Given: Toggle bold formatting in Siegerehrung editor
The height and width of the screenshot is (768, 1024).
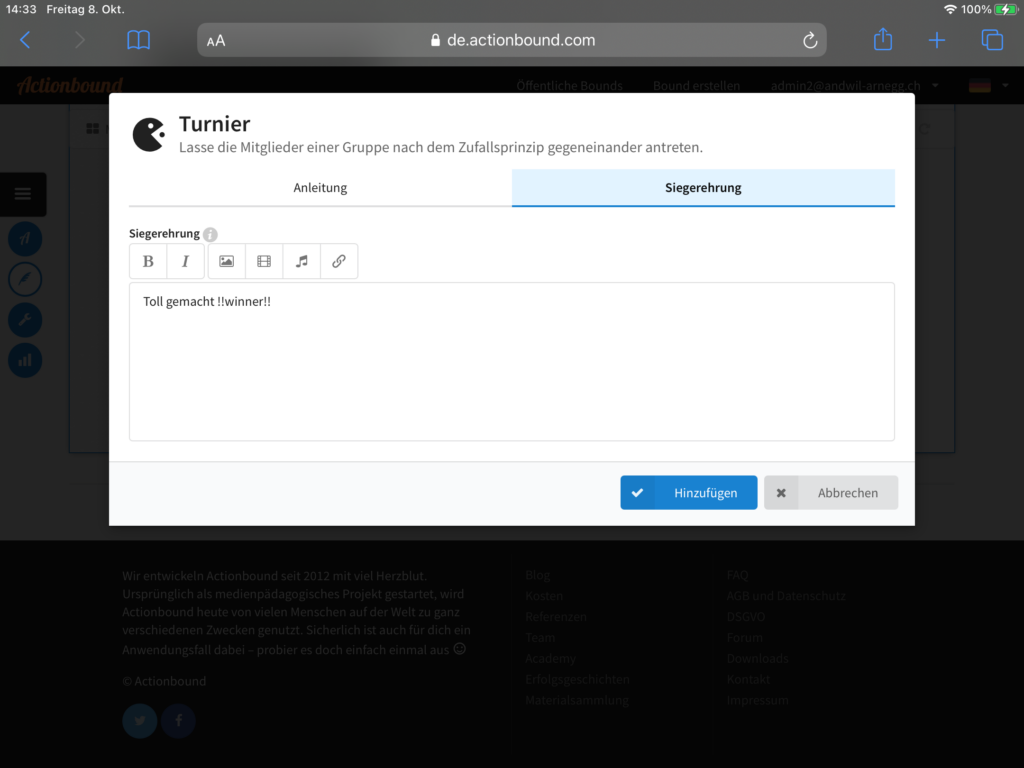Looking at the screenshot, I should point(148,261).
